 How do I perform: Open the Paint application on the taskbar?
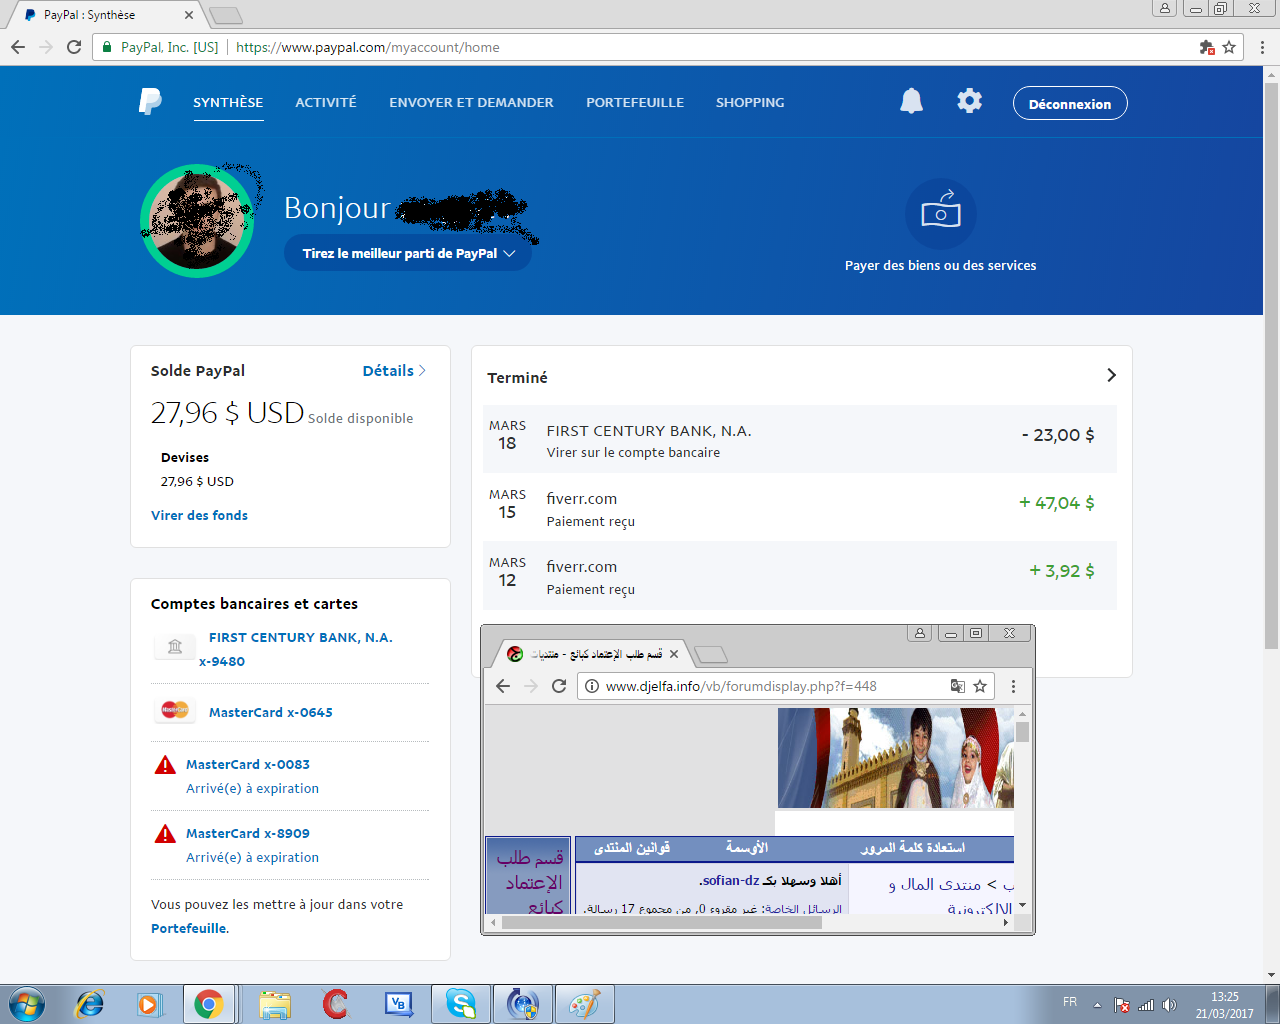(x=585, y=1004)
